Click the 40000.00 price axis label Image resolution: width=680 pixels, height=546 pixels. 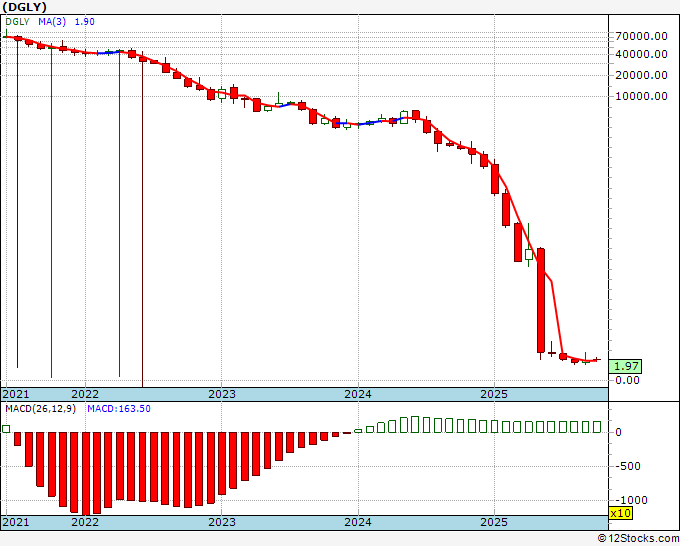pos(641,54)
